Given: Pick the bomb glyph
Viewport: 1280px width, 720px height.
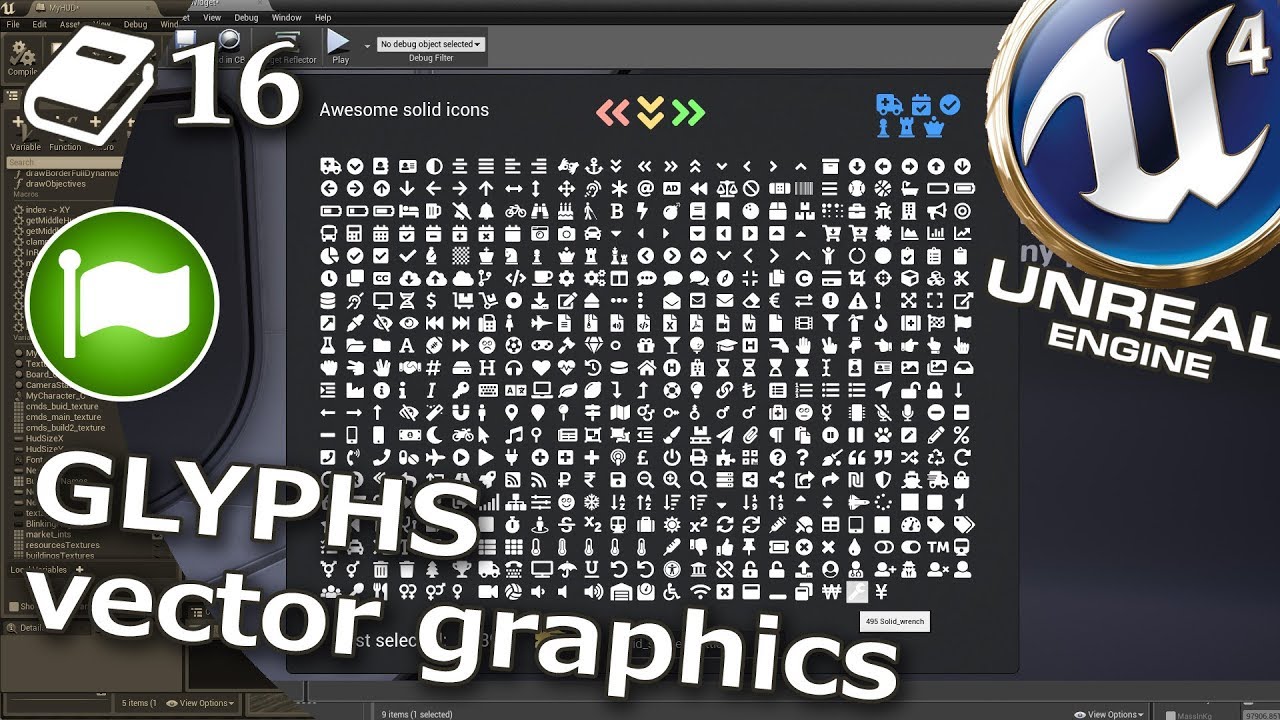Looking at the screenshot, I should click(671, 211).
